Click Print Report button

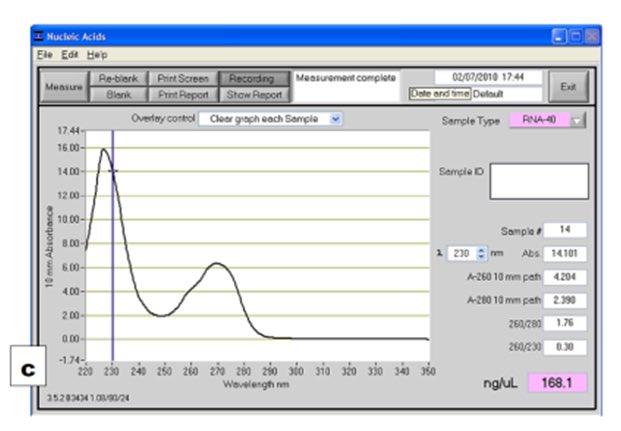tap(183, 95)
